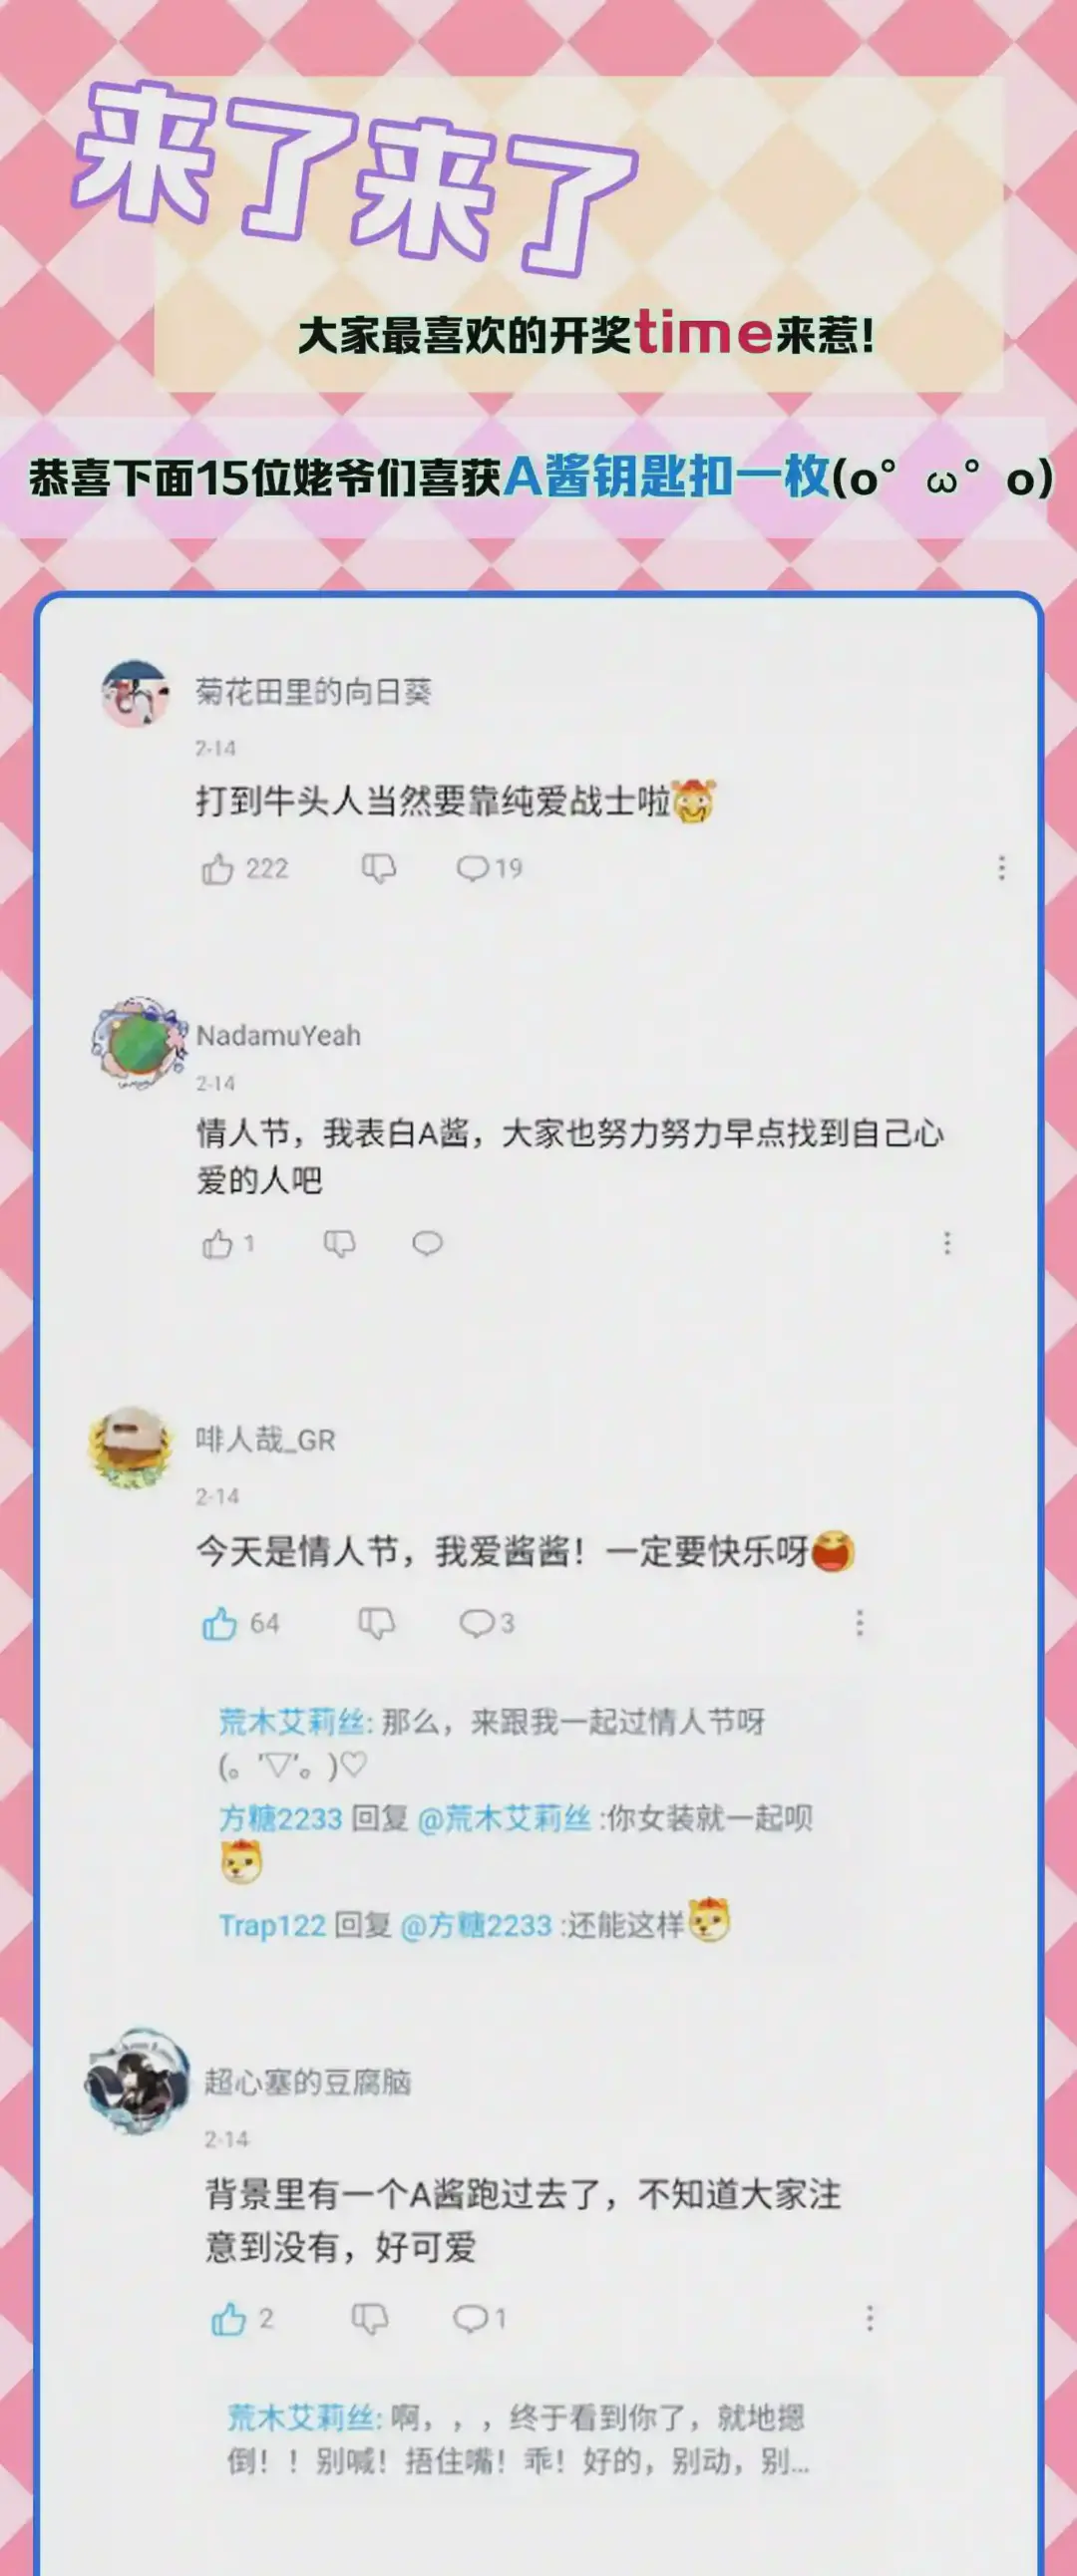Dislike NadamuYeah's comment
Image resolution: width=1077 pixels, height=2576 pixels.
[x=340, y=1243]
